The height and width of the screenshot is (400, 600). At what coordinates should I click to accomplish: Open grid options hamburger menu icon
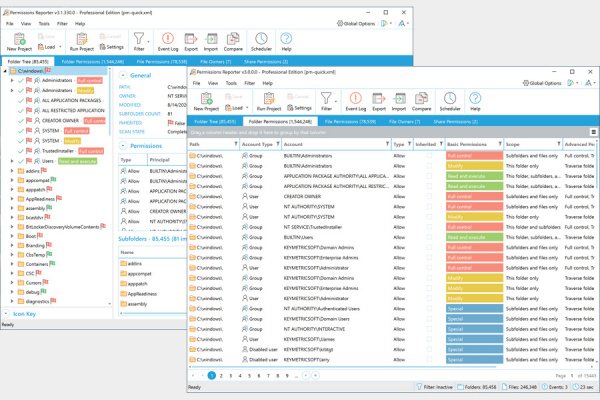click(x=593, y=132)
